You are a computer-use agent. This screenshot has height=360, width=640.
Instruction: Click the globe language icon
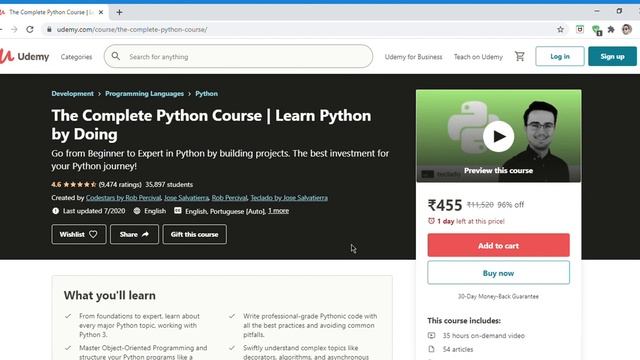(137, 211)
